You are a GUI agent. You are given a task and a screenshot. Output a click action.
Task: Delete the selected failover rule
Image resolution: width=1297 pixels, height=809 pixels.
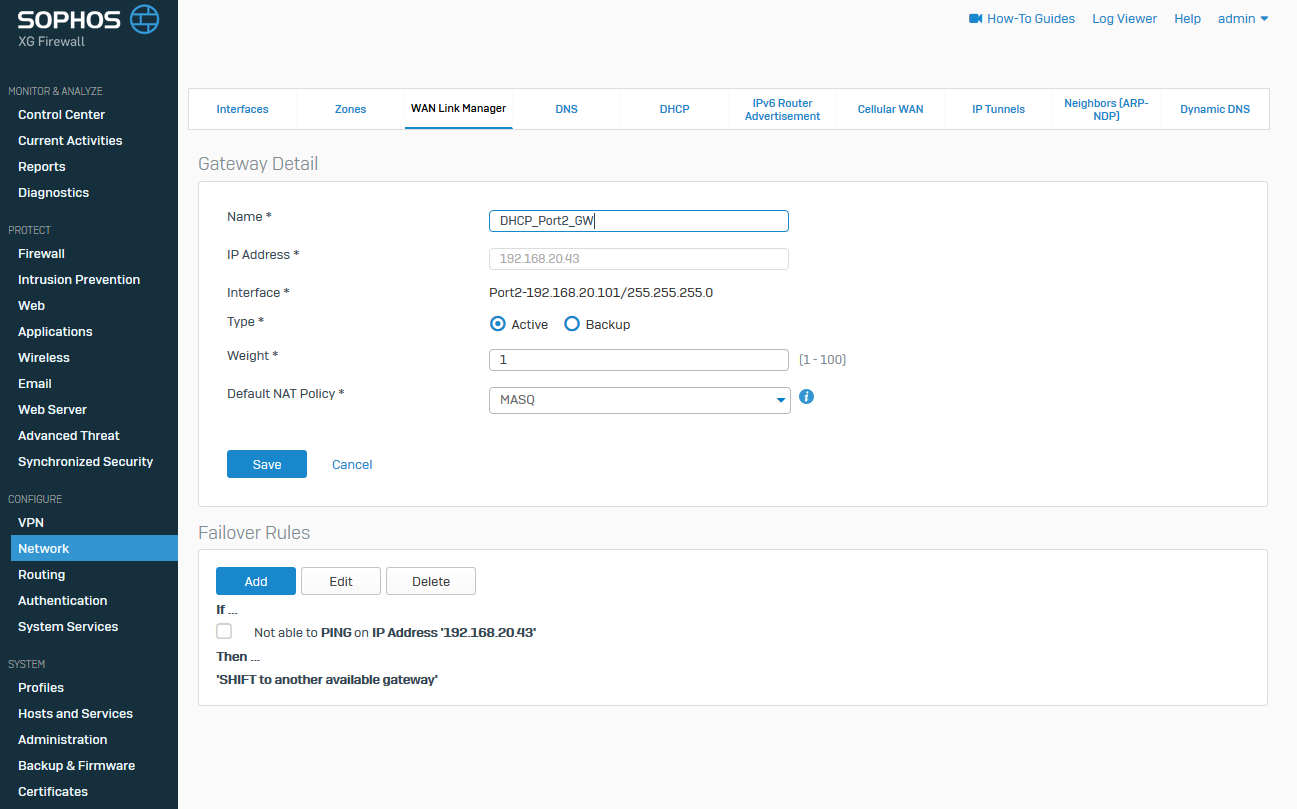click(x=431, y=581)
